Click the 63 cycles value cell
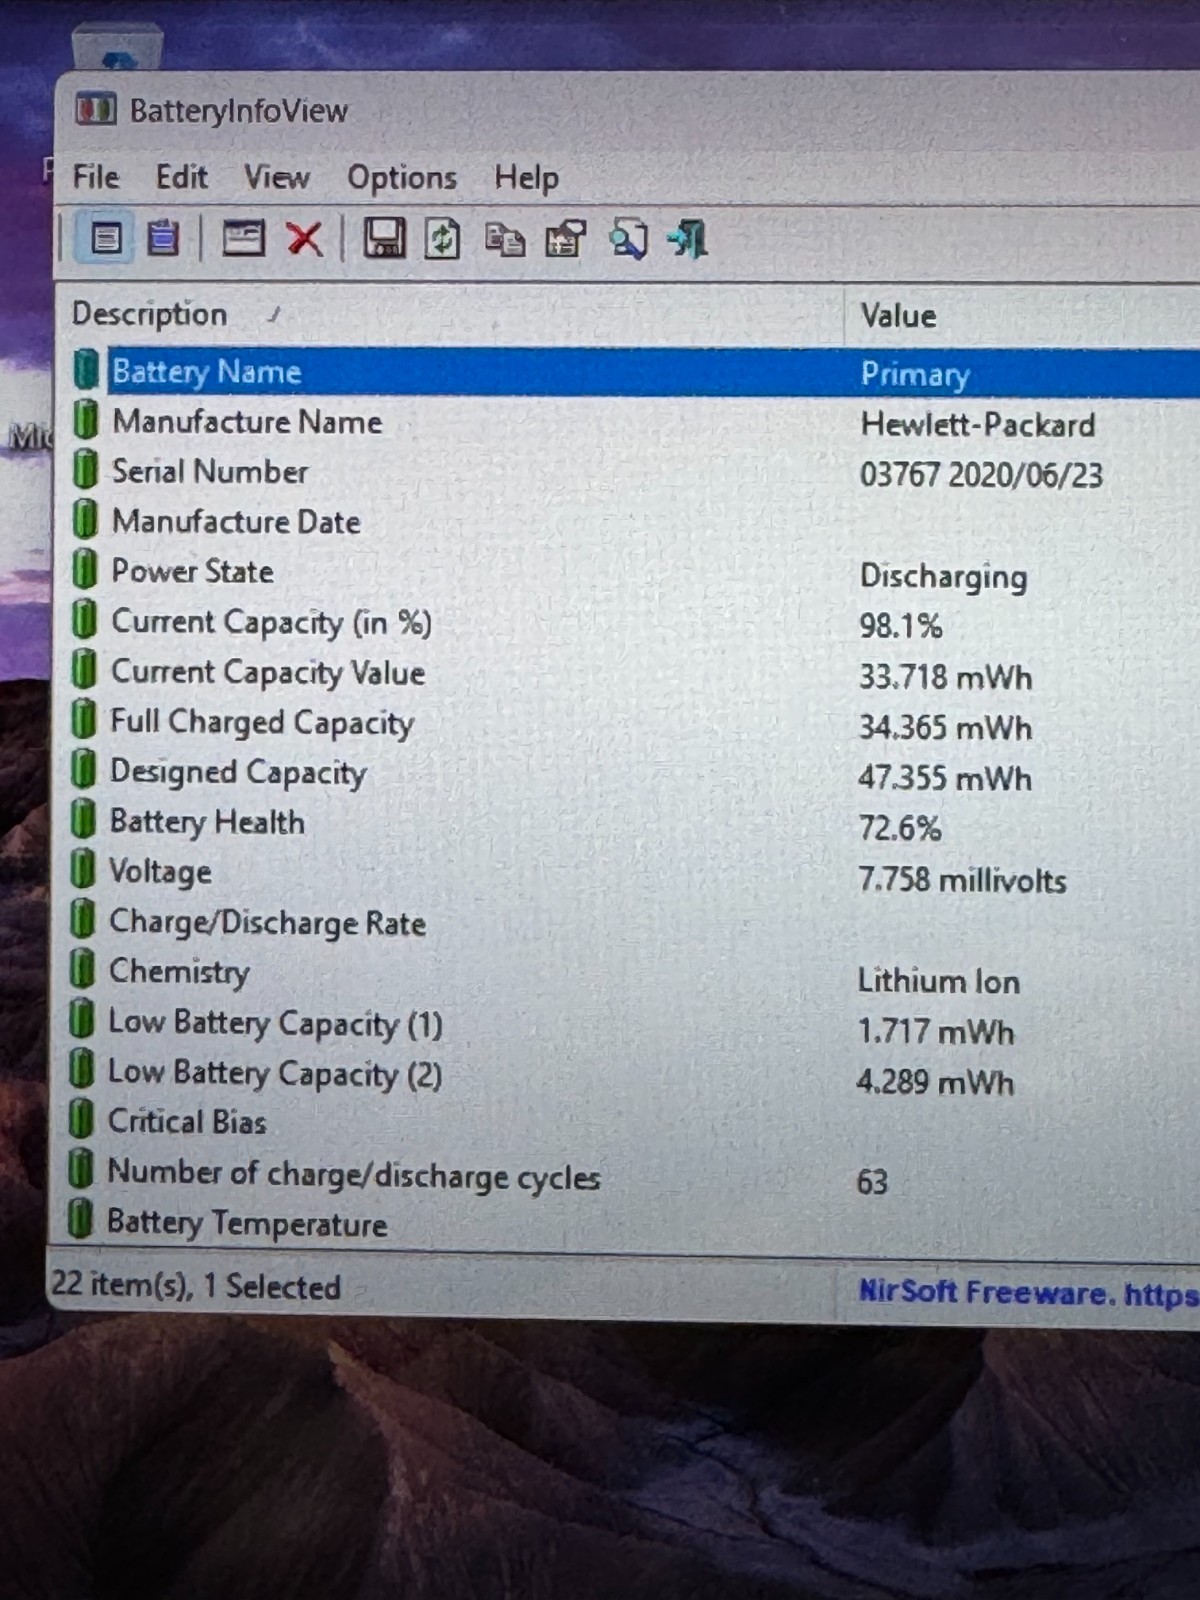Viewport: 1200px width, 1600px height. coord(872,1183)
